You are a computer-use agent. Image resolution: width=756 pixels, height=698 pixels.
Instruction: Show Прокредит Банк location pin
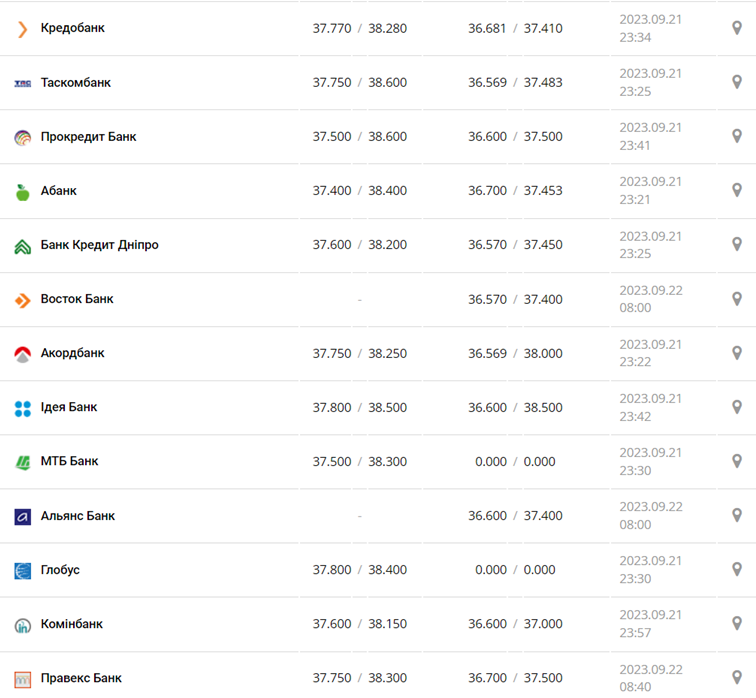pyautogui.click(x=737, y=136)
